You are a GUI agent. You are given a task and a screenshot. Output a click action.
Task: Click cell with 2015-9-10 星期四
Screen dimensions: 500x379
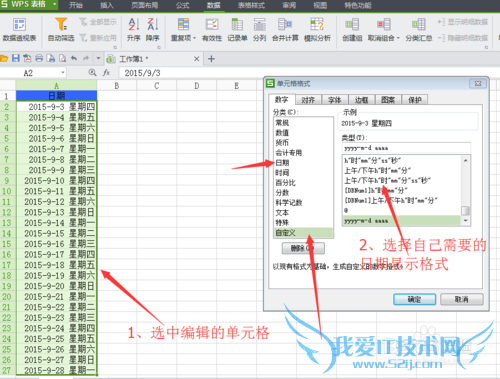[x=56, y=181]
